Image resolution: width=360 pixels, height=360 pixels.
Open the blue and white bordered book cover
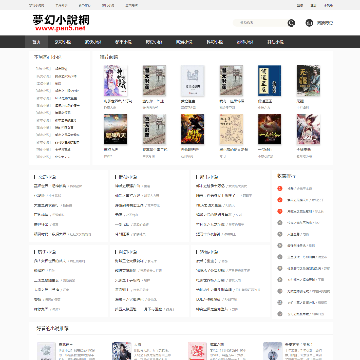tap(269, 81)
